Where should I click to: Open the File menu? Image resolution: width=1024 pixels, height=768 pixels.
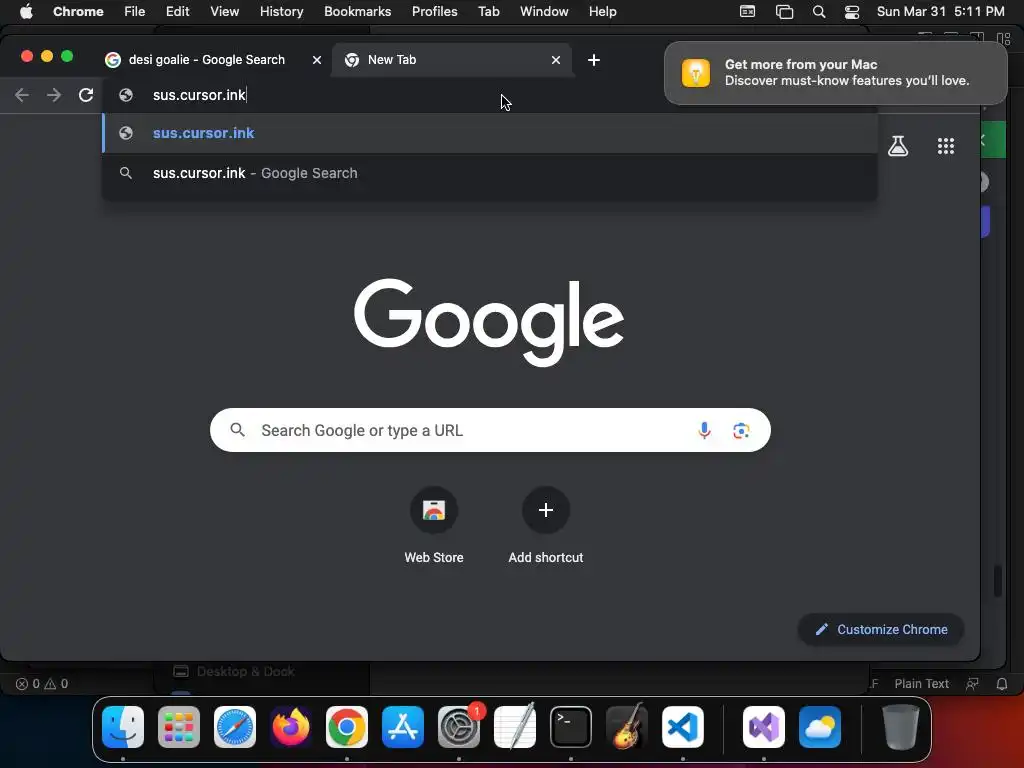[135, 12]
